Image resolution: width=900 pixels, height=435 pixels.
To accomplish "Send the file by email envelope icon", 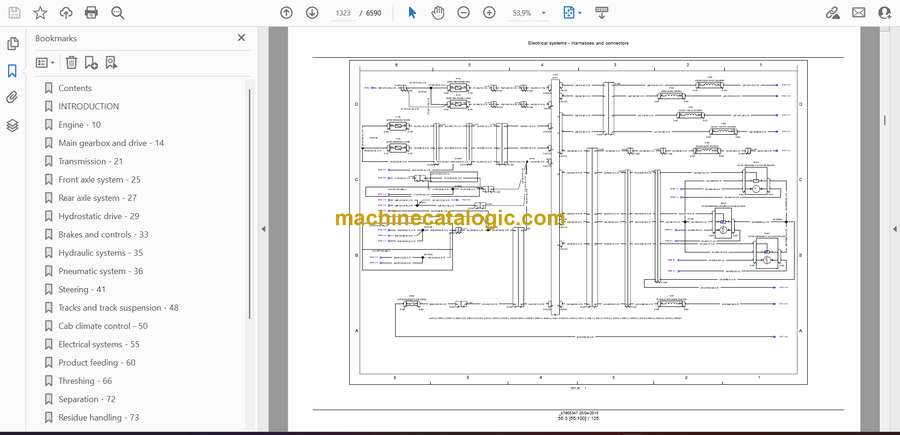I will 859,13.
